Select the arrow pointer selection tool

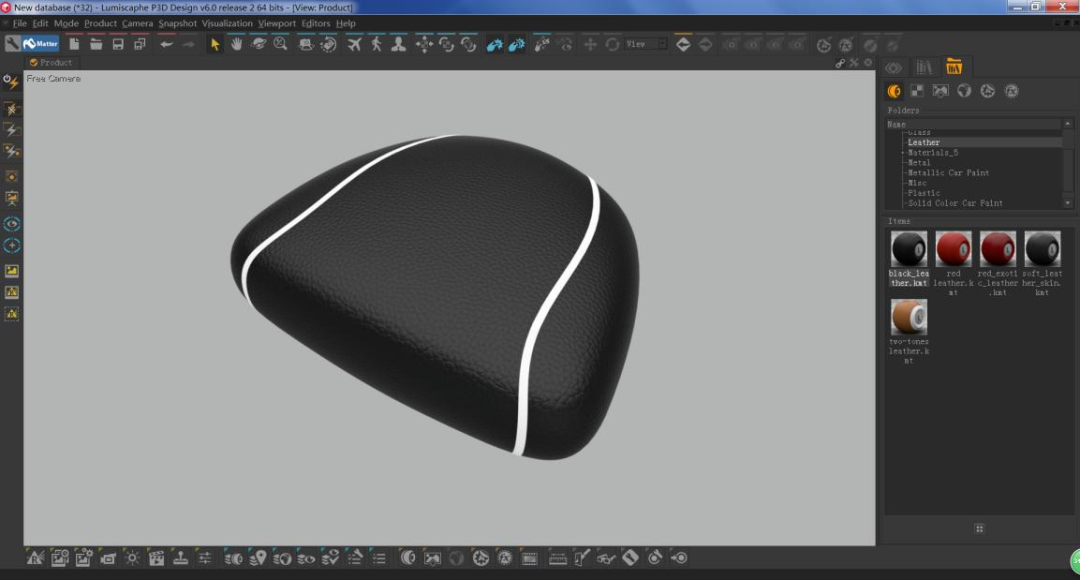pos(215,44)
